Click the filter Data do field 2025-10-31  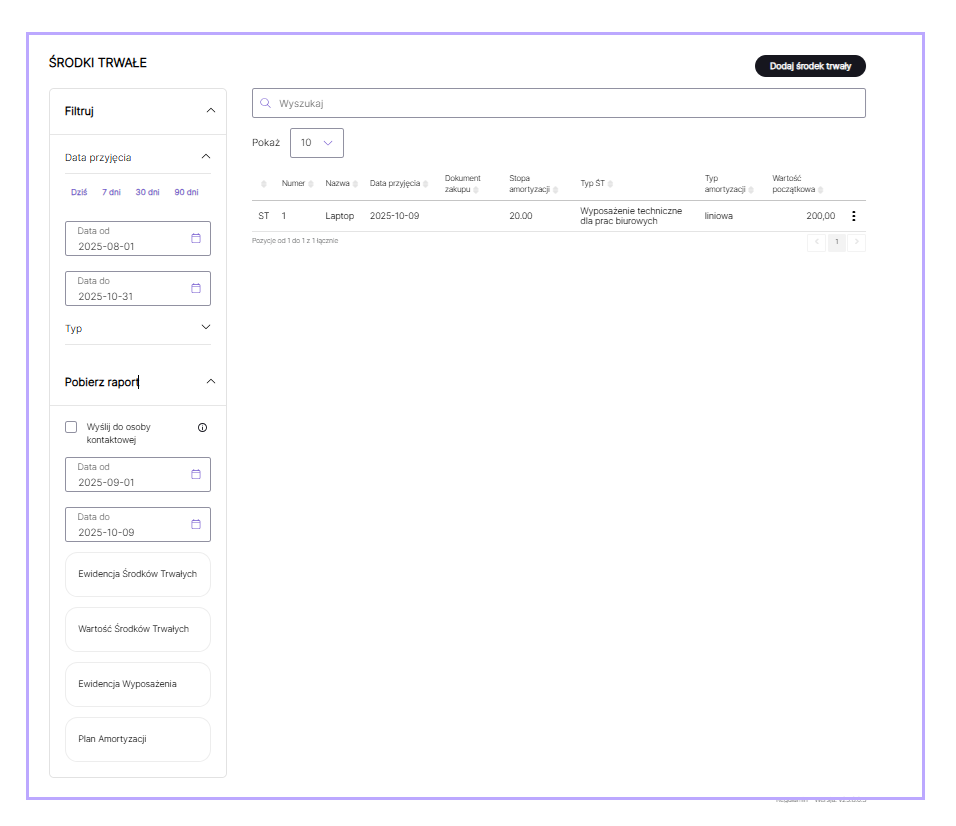[138, 288]
